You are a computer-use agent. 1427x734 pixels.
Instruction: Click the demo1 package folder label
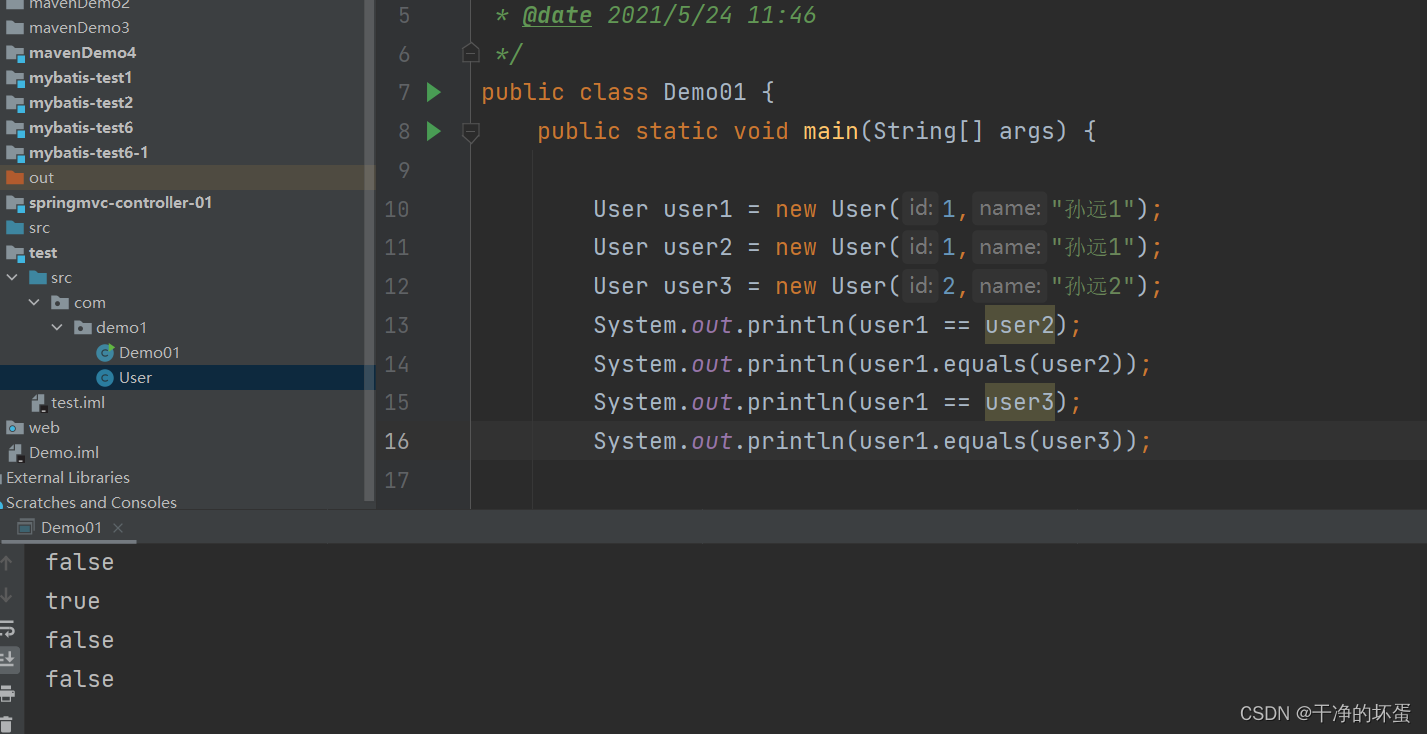click(x=121, y=328)
